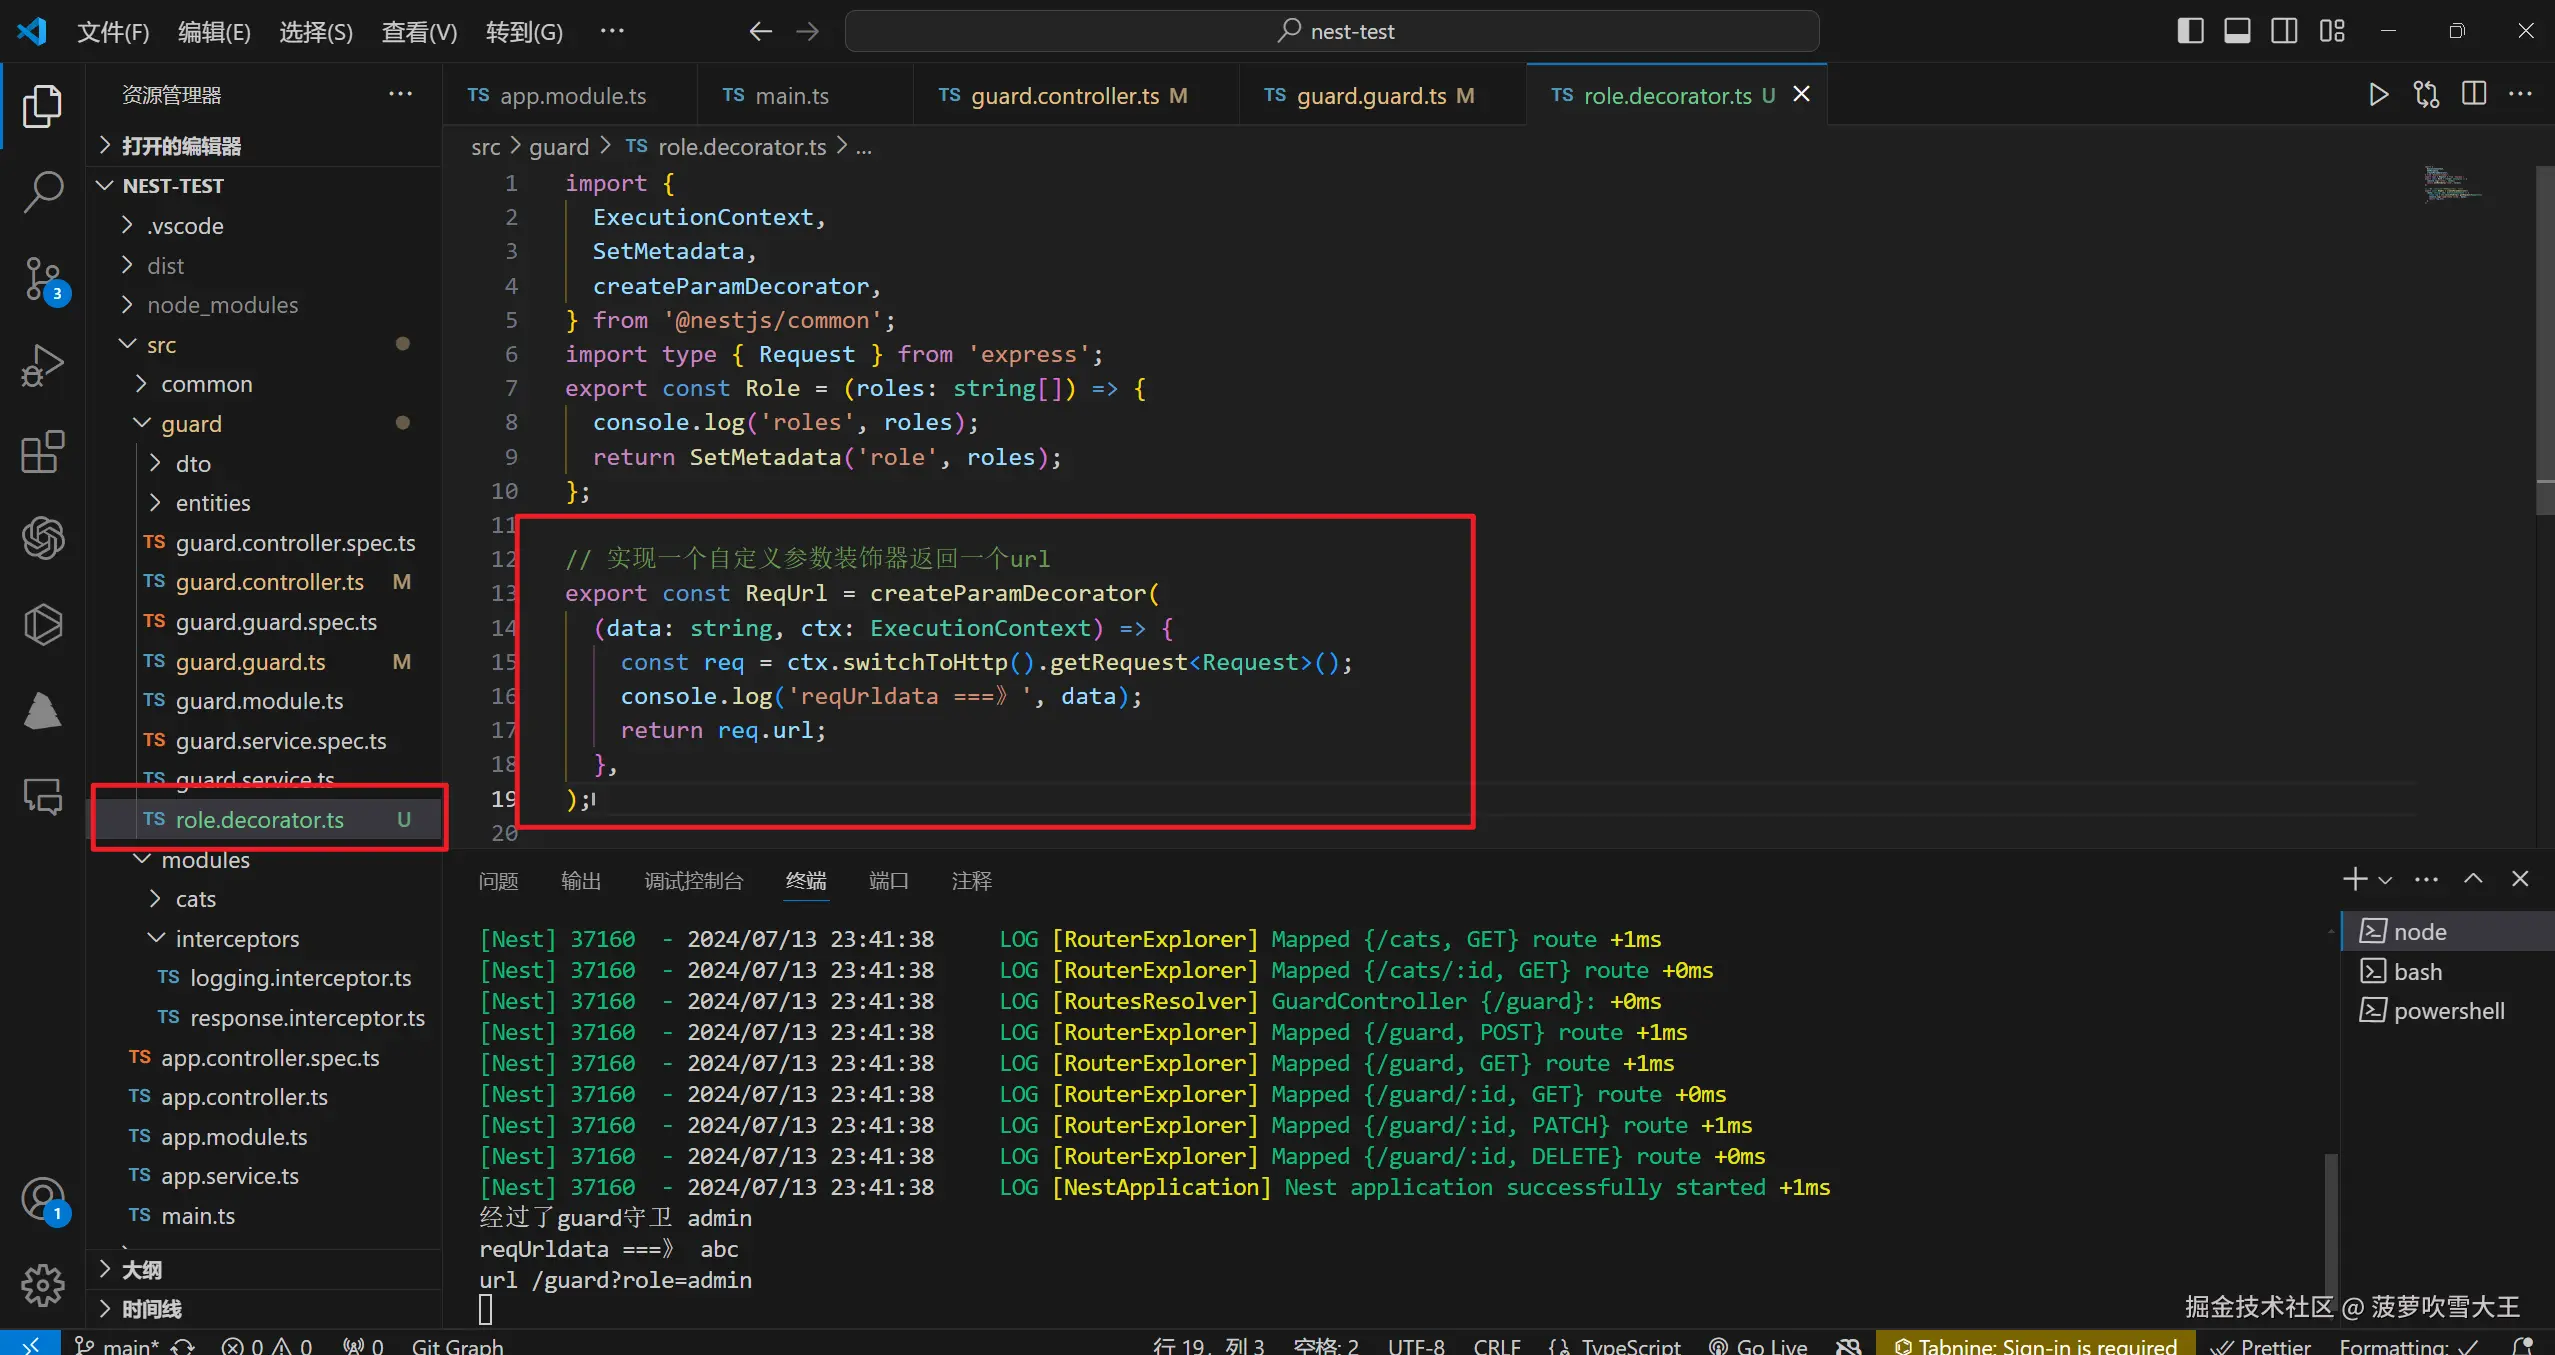The image size is (2555, 1355).
Task: Click the editor minimap preview
Action: (x=2452, y=184)
